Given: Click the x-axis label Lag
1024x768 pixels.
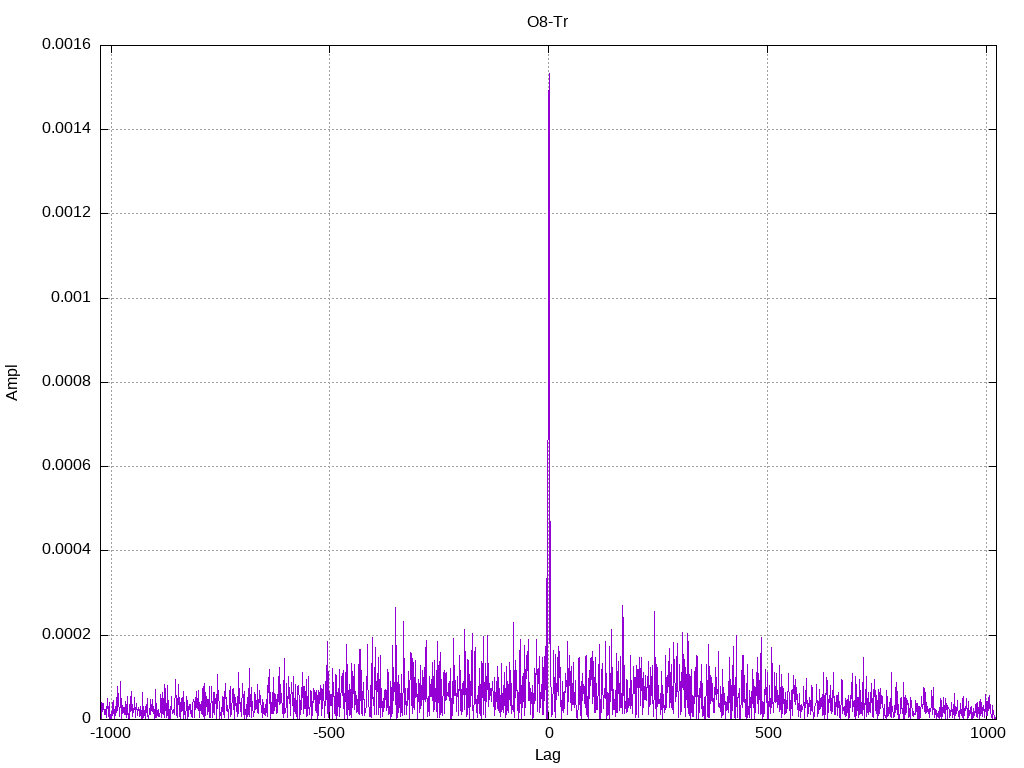Looking at the screenshot, I should pos(547,755).
